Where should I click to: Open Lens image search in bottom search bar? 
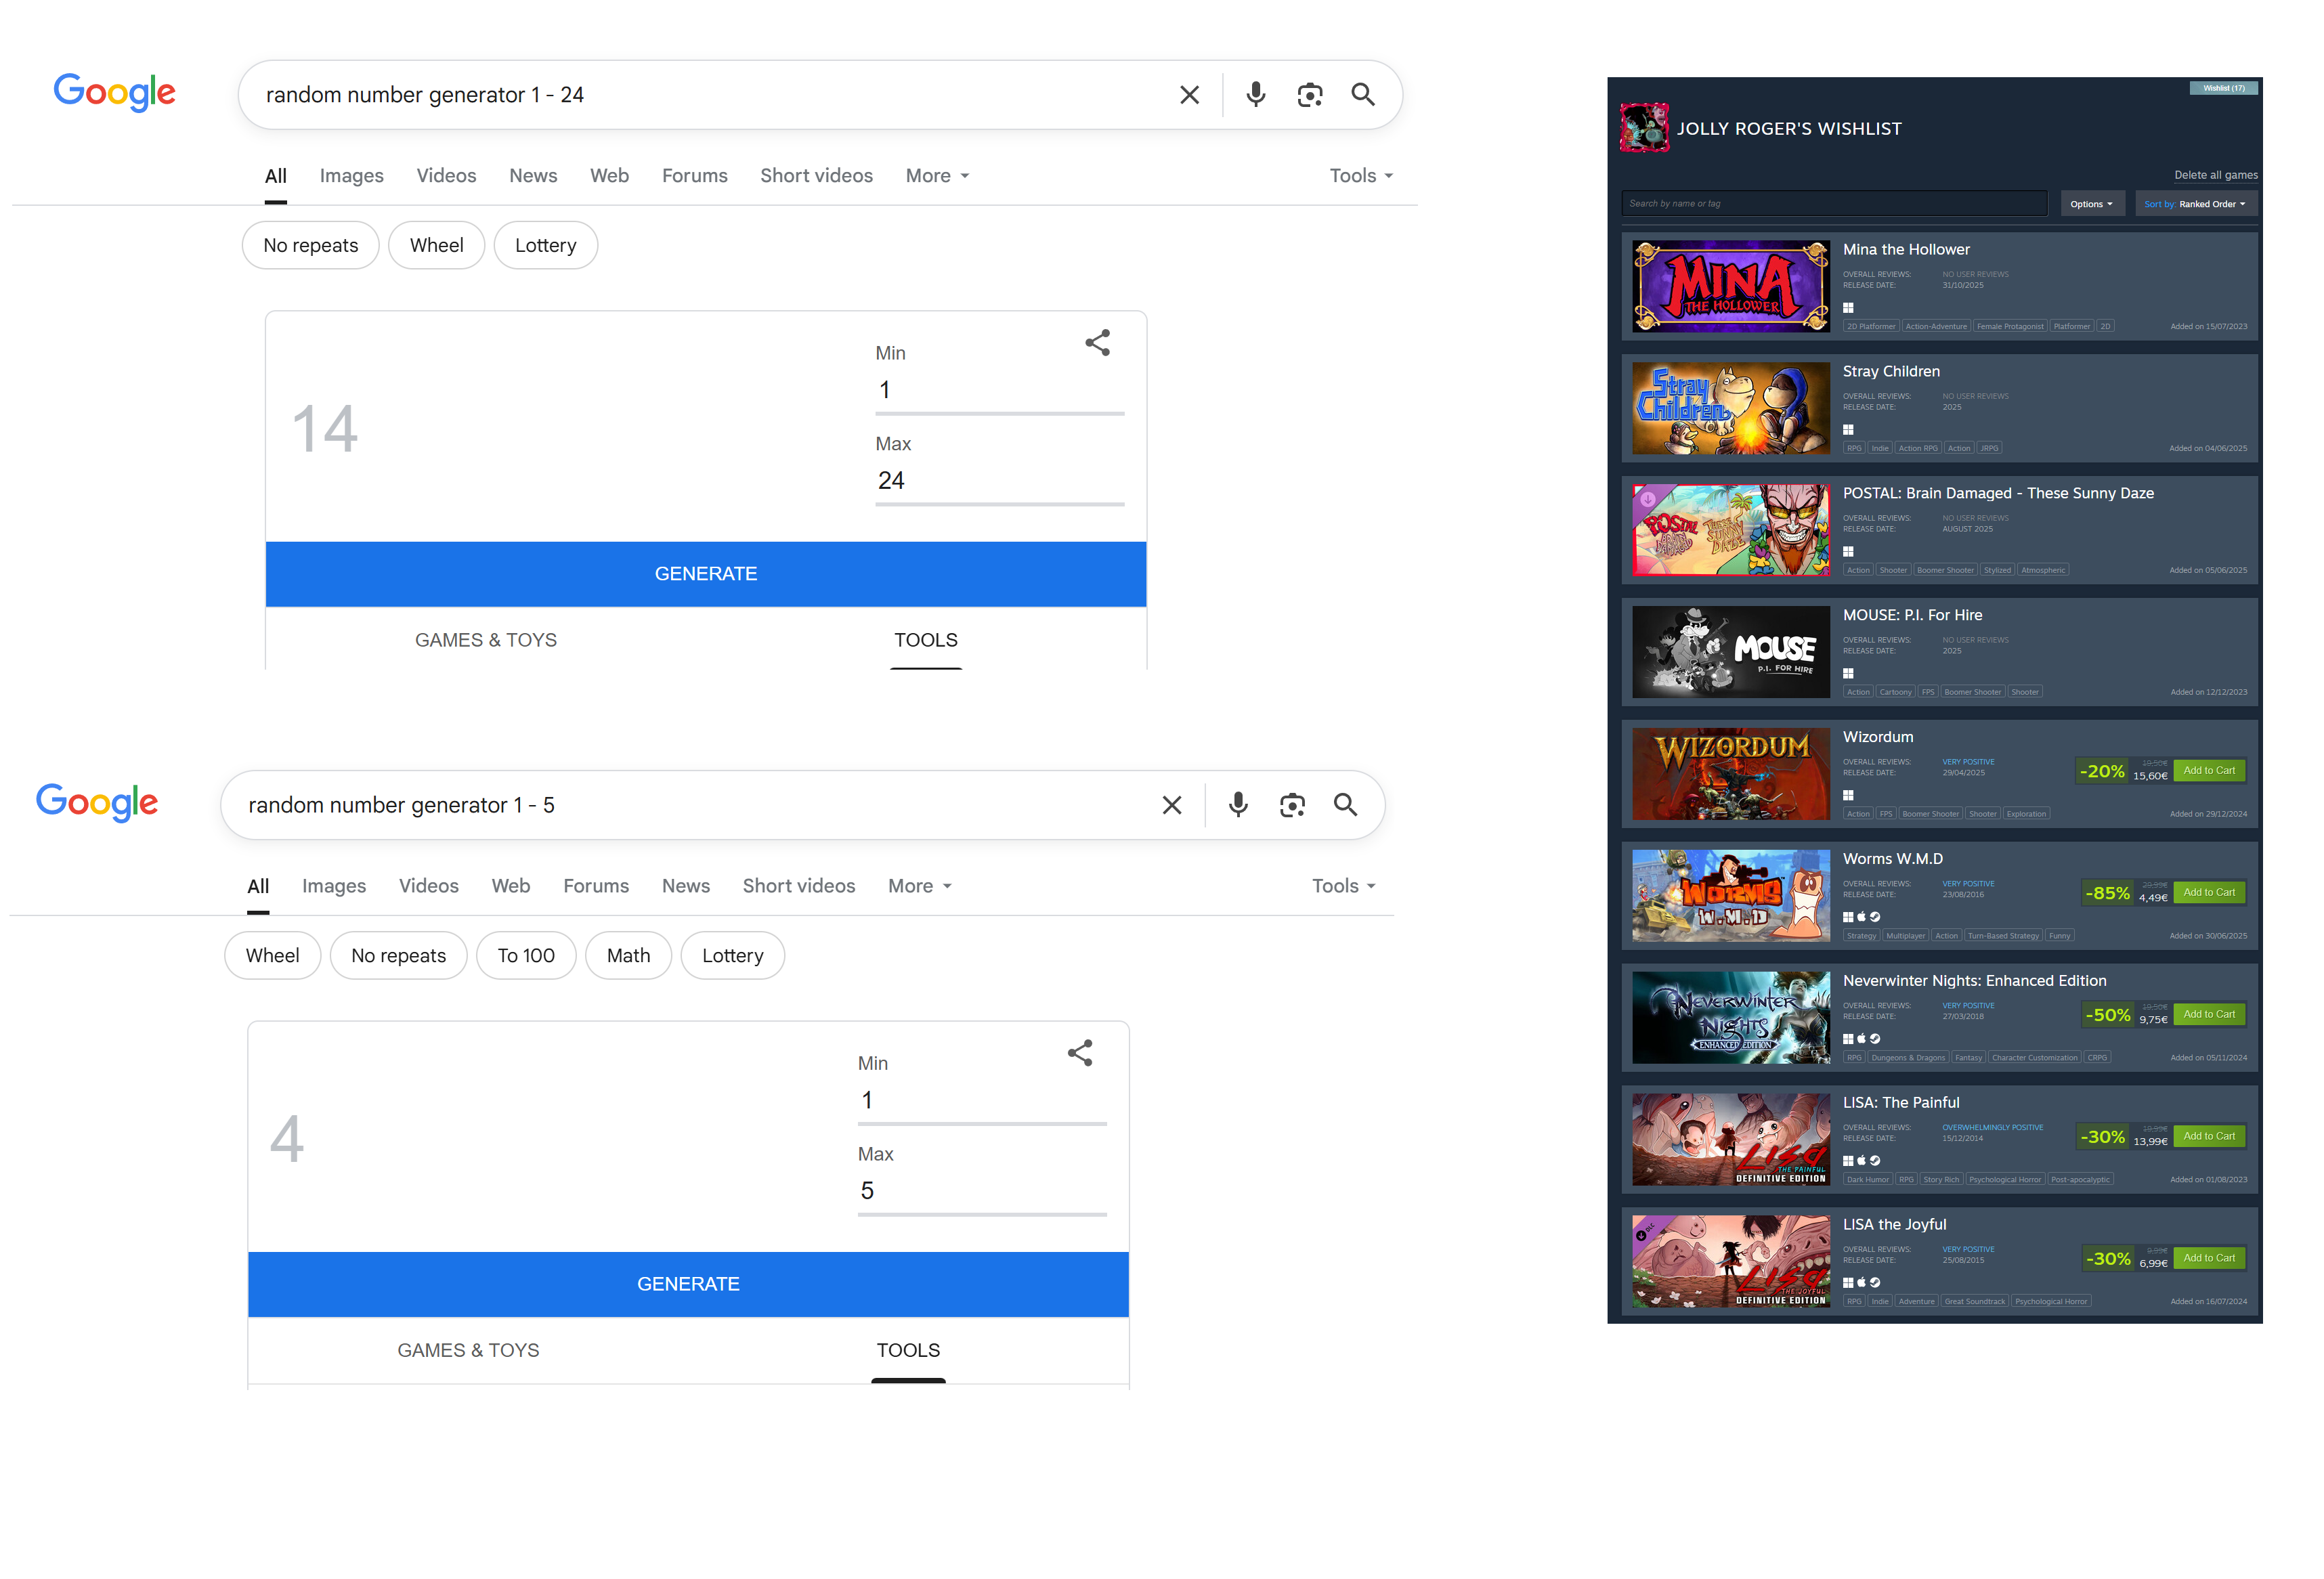(1292, 805)
